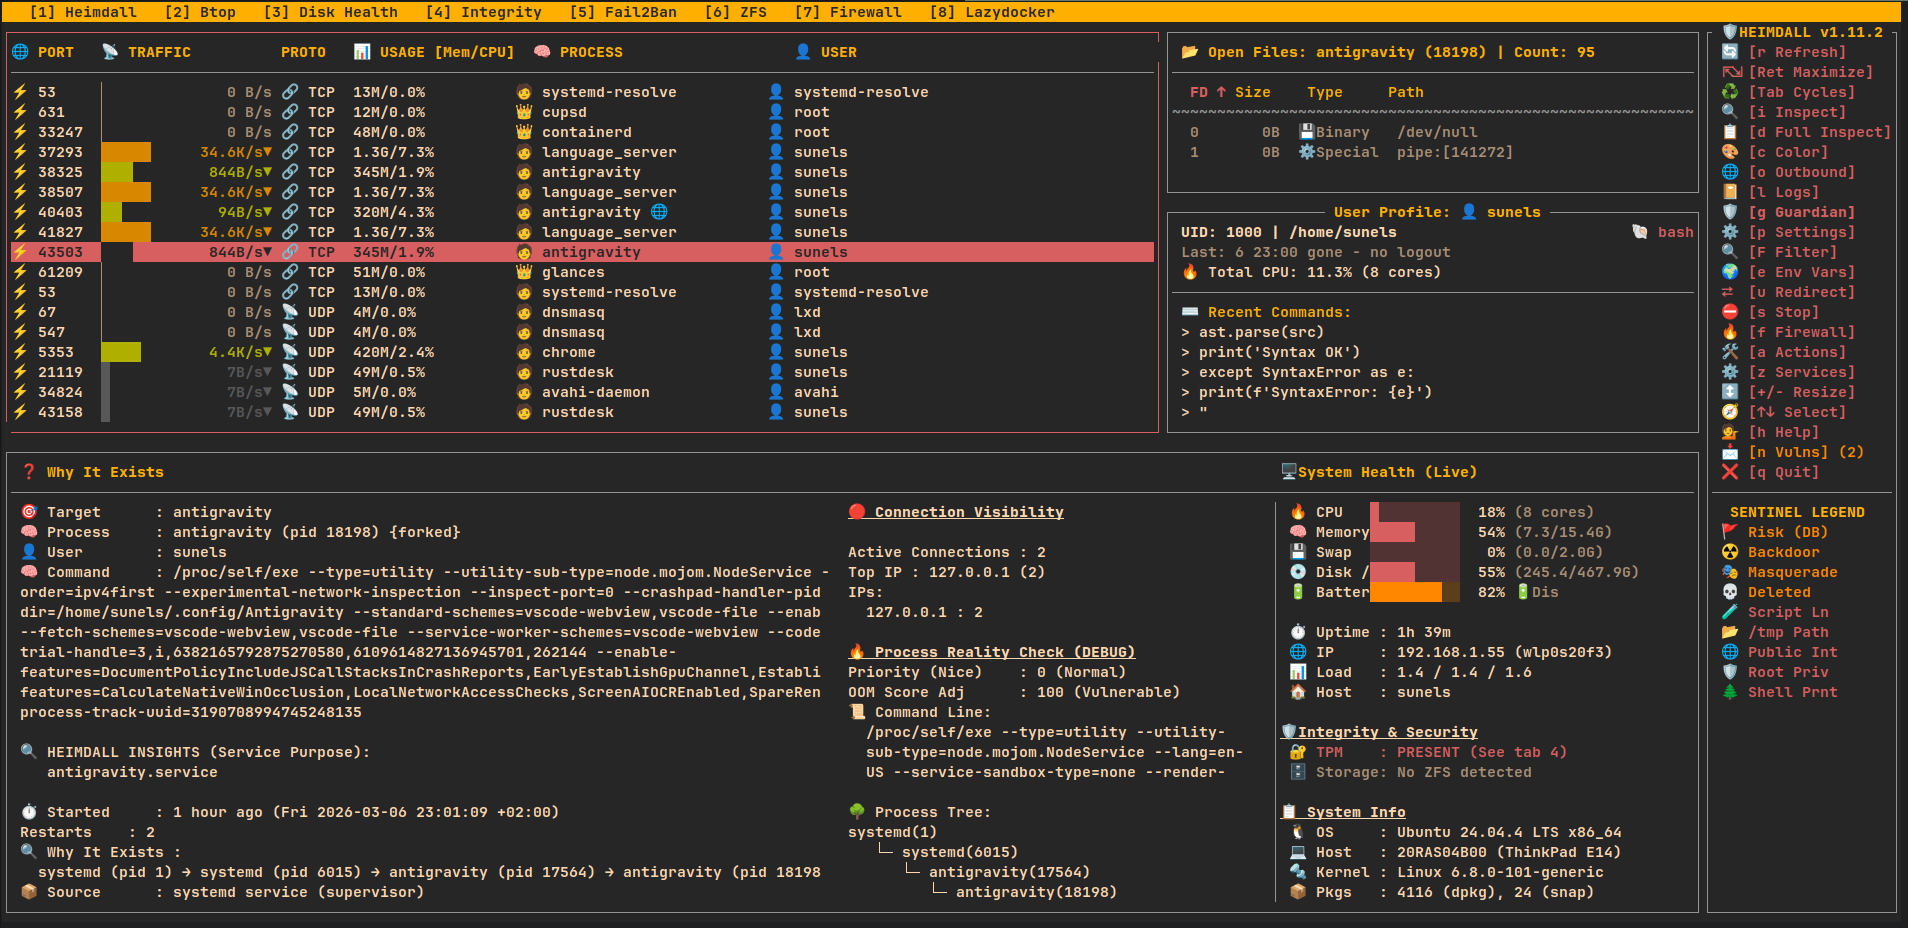1908x928 pixels.
Task: Click the earth icon beside [e Env Vars]
Action: pyautogui.click(x=1730, y=272)
